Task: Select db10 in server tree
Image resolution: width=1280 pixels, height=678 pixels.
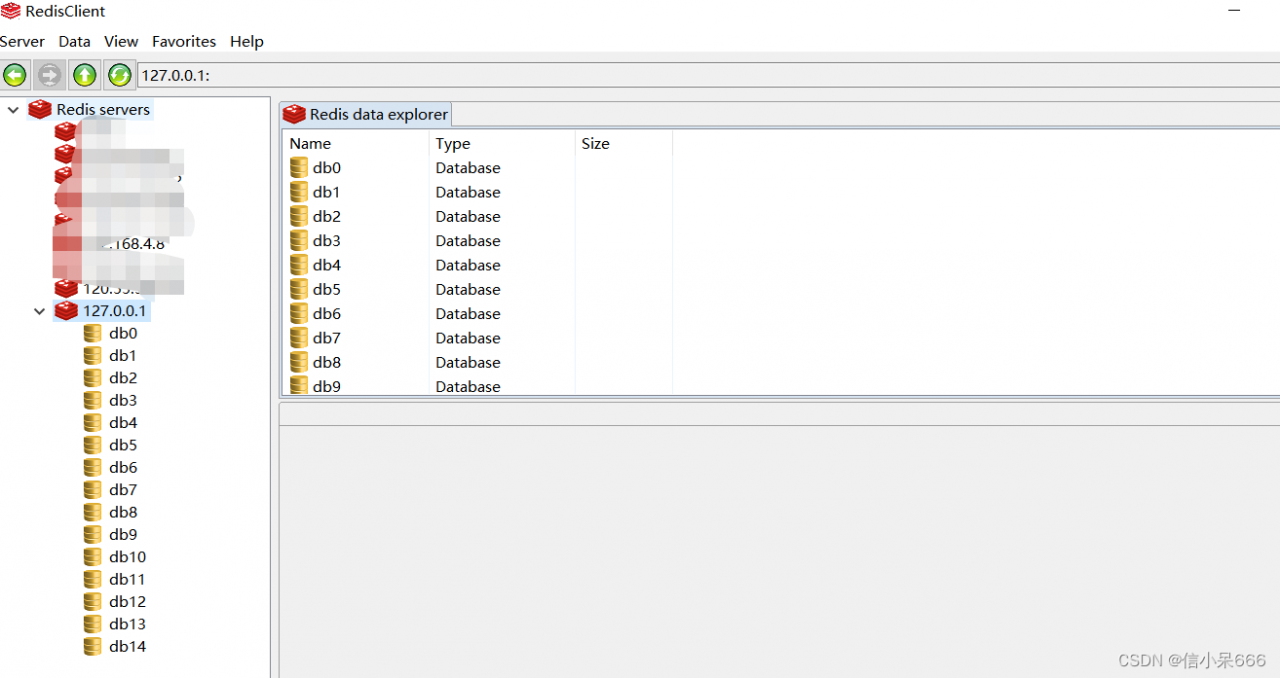Action: click(x=127, y=557)
